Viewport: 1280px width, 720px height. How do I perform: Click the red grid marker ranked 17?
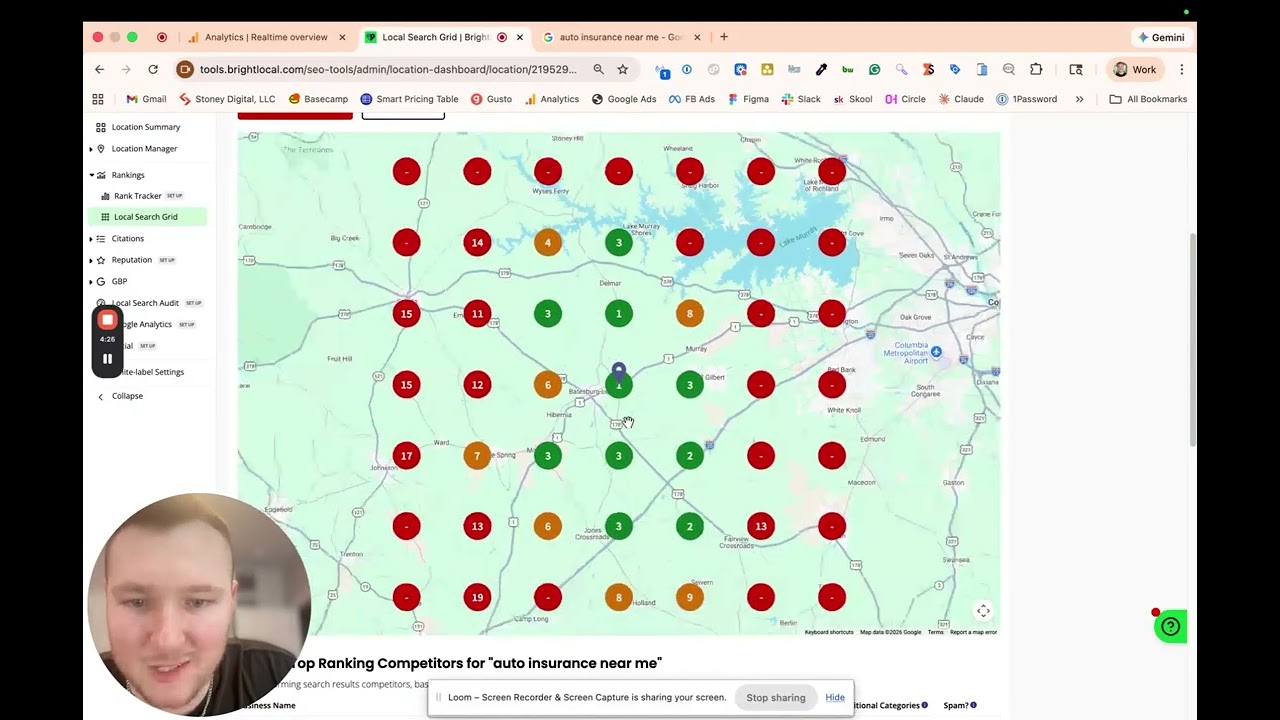tap(406, 455)
